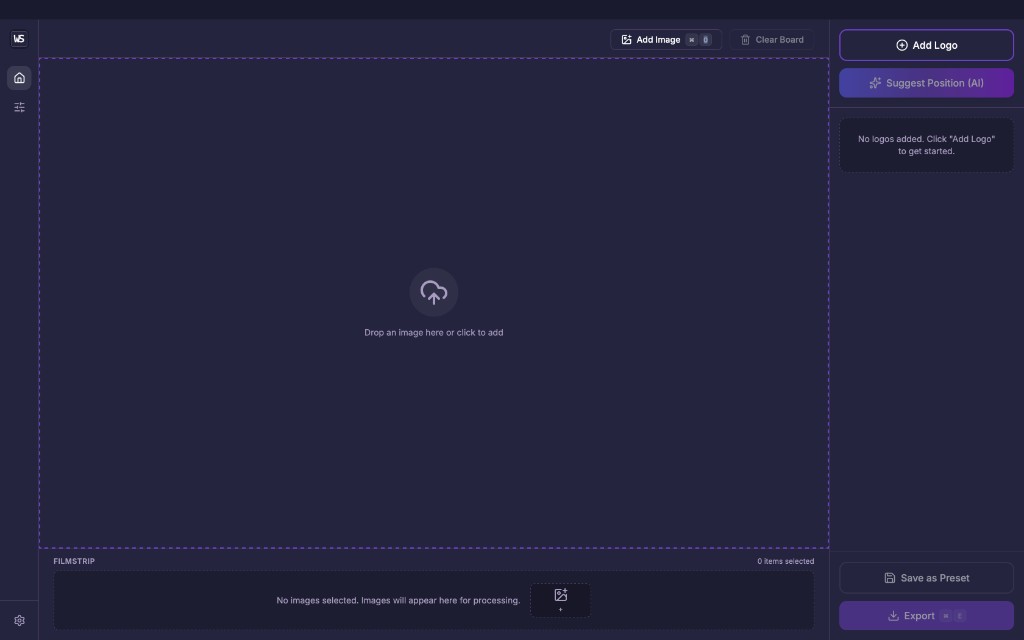Click the Clear Board button
1024x640 pixels.
coord(772,40)
